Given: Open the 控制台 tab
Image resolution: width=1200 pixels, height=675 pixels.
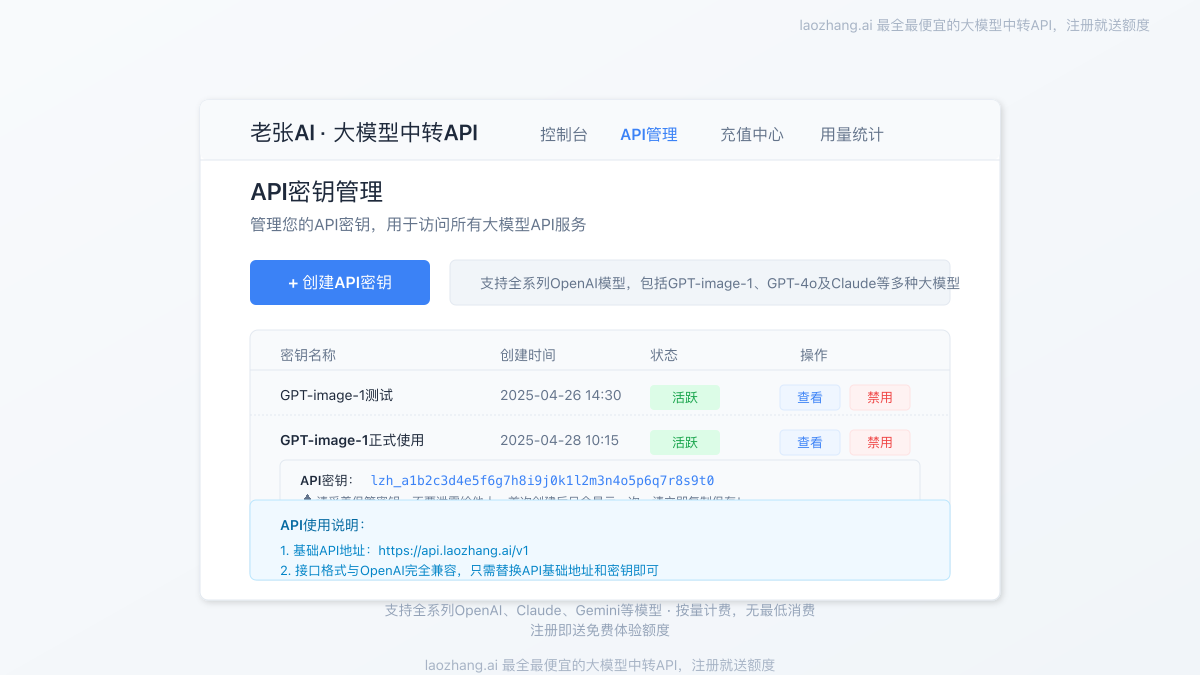Looking at the screenshot, I should [x=564, y=134].
